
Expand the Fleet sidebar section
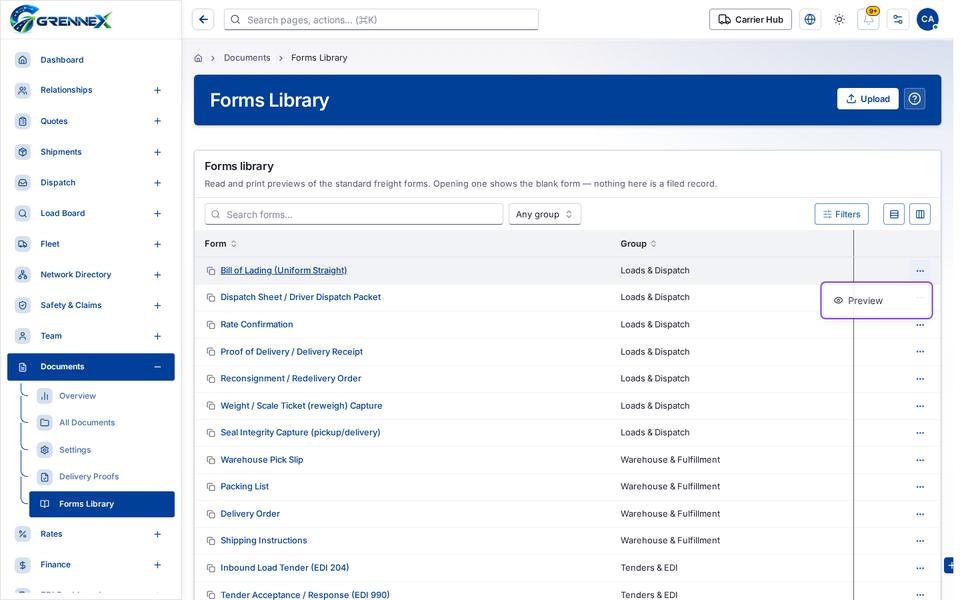(157, 244)
